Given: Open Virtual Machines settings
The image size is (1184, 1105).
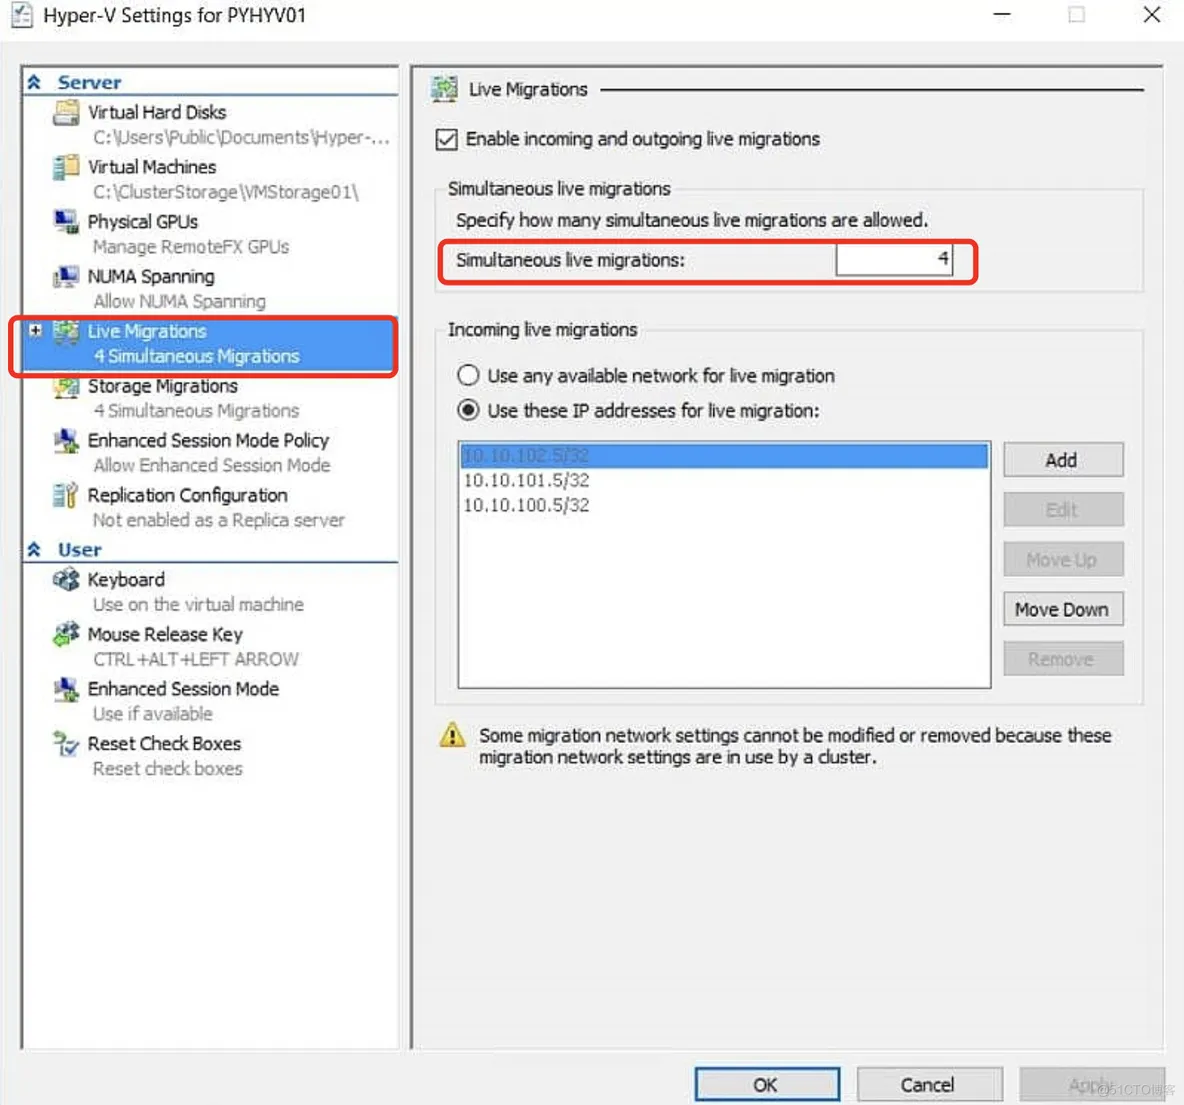Looking at the screenshot, I should point(152,167).
